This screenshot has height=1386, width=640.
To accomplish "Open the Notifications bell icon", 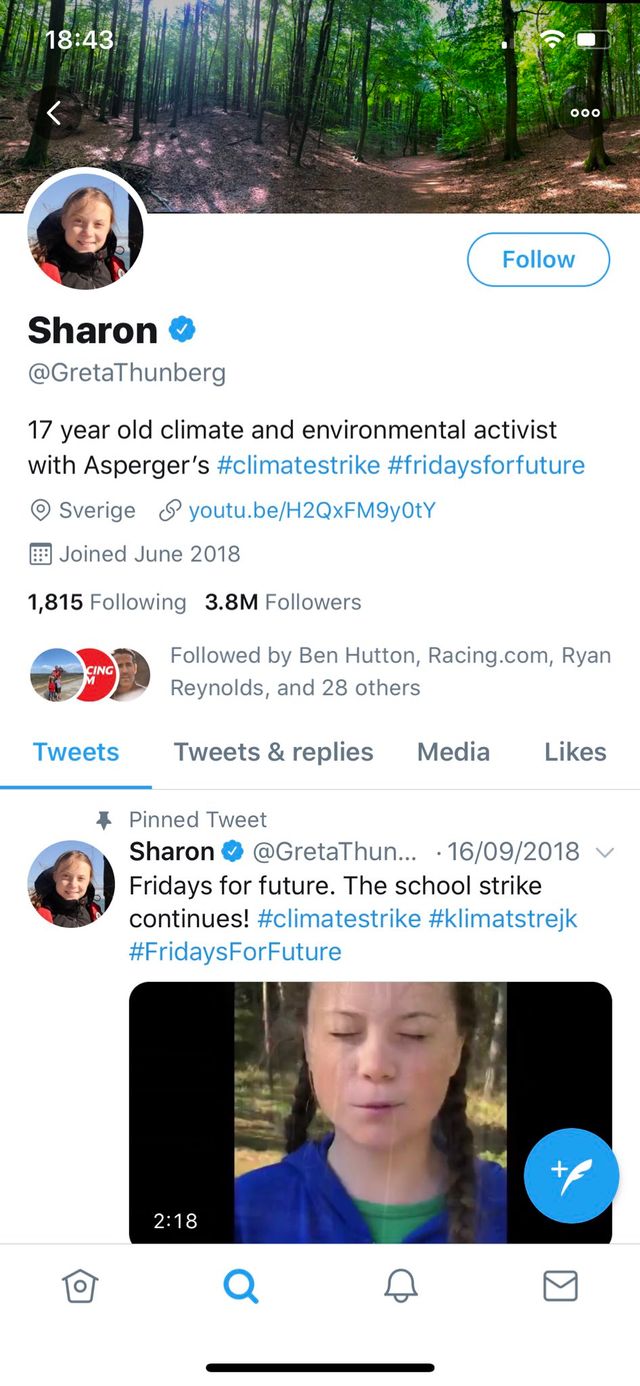I will point(400,1286).
